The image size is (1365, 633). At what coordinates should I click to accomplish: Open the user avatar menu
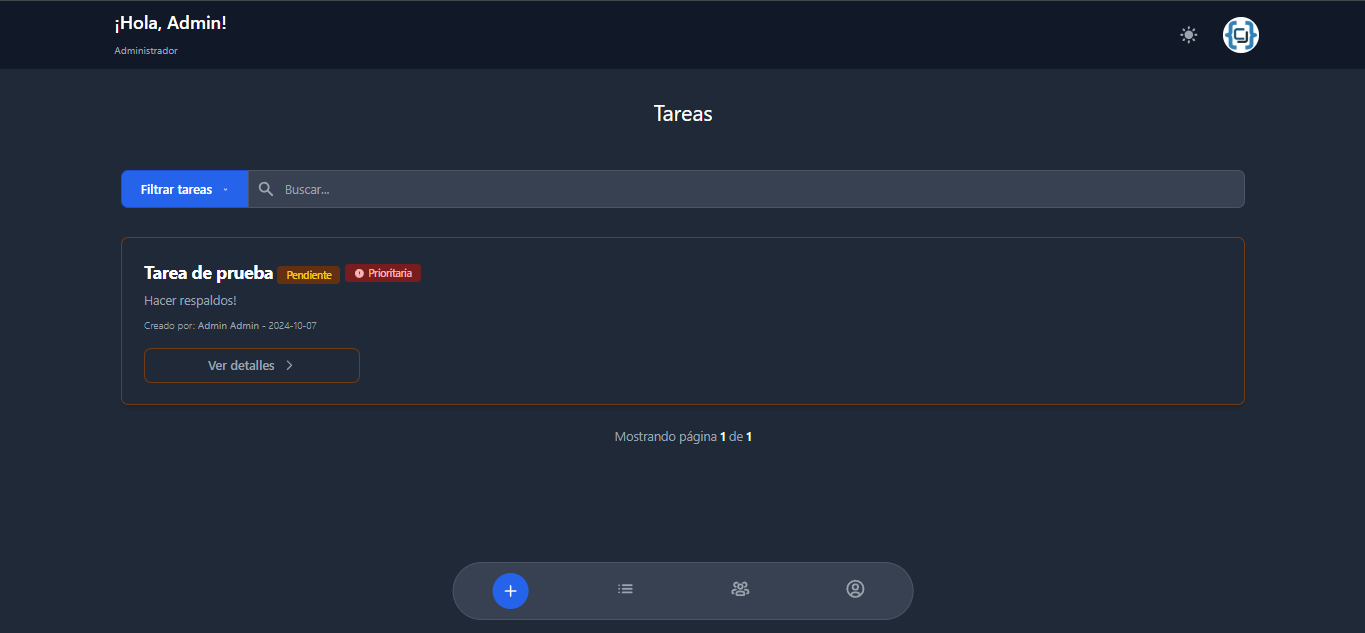[1240, 35]
